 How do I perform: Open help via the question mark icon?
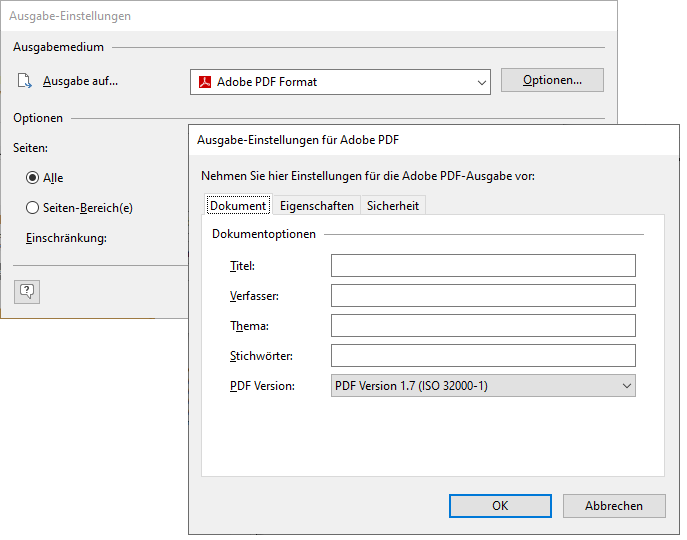(27, 291)
